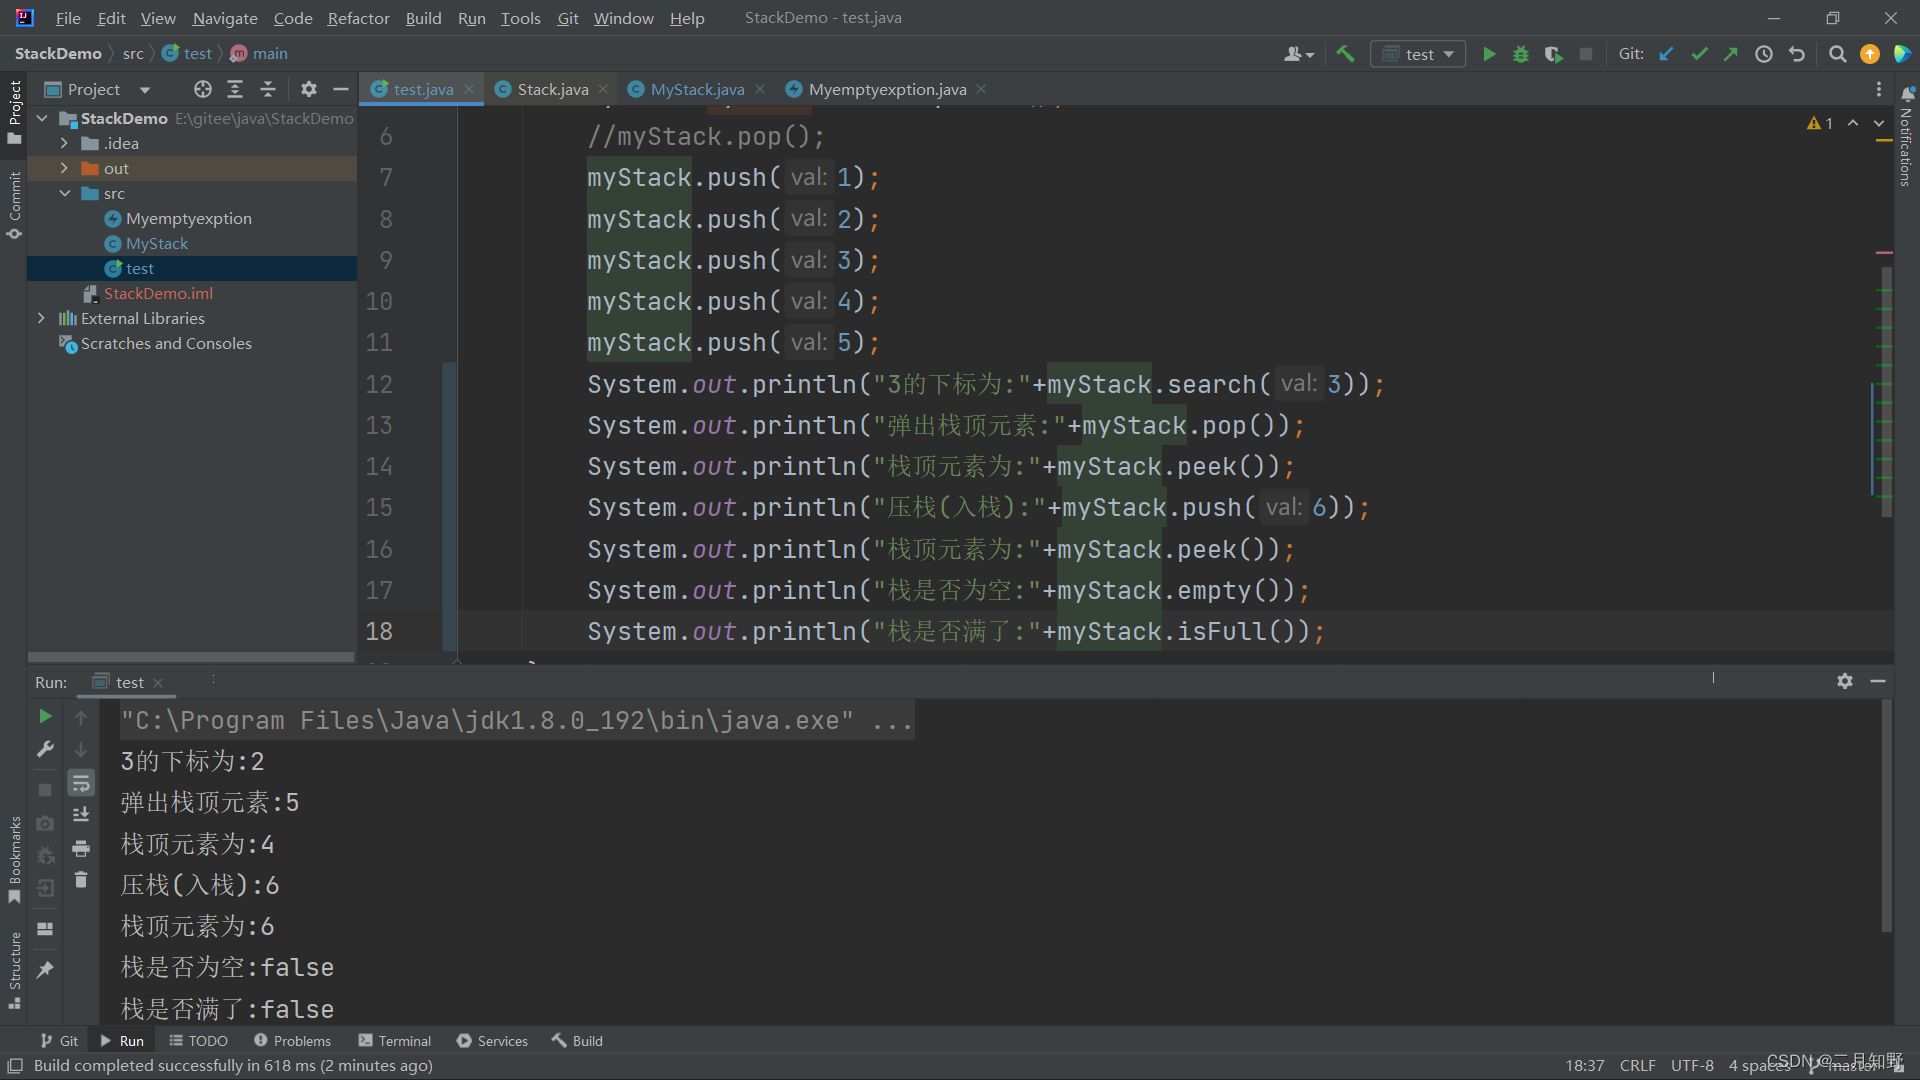The width and height of the screenshot is (1920, 1080).
Task: Open the Git tool window button
Action: (x=59, y=1041)
